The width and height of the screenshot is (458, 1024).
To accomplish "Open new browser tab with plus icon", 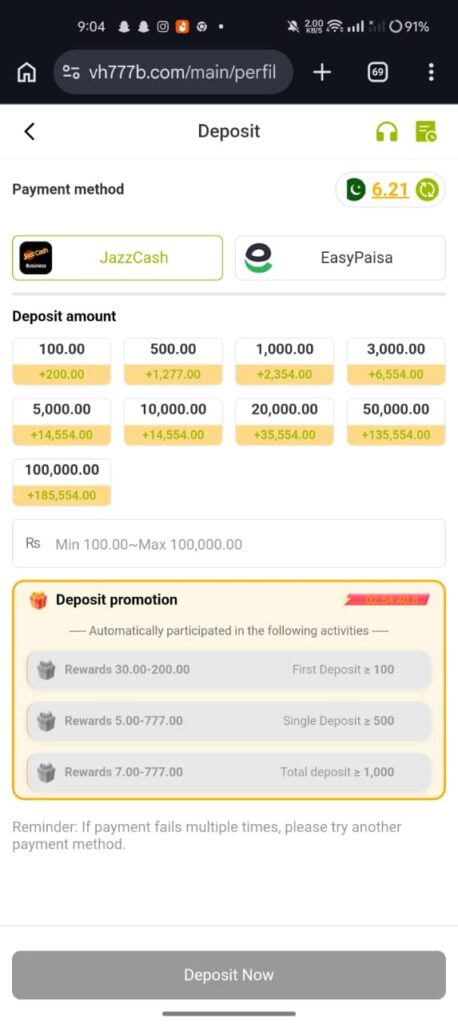I will [321, 72].
